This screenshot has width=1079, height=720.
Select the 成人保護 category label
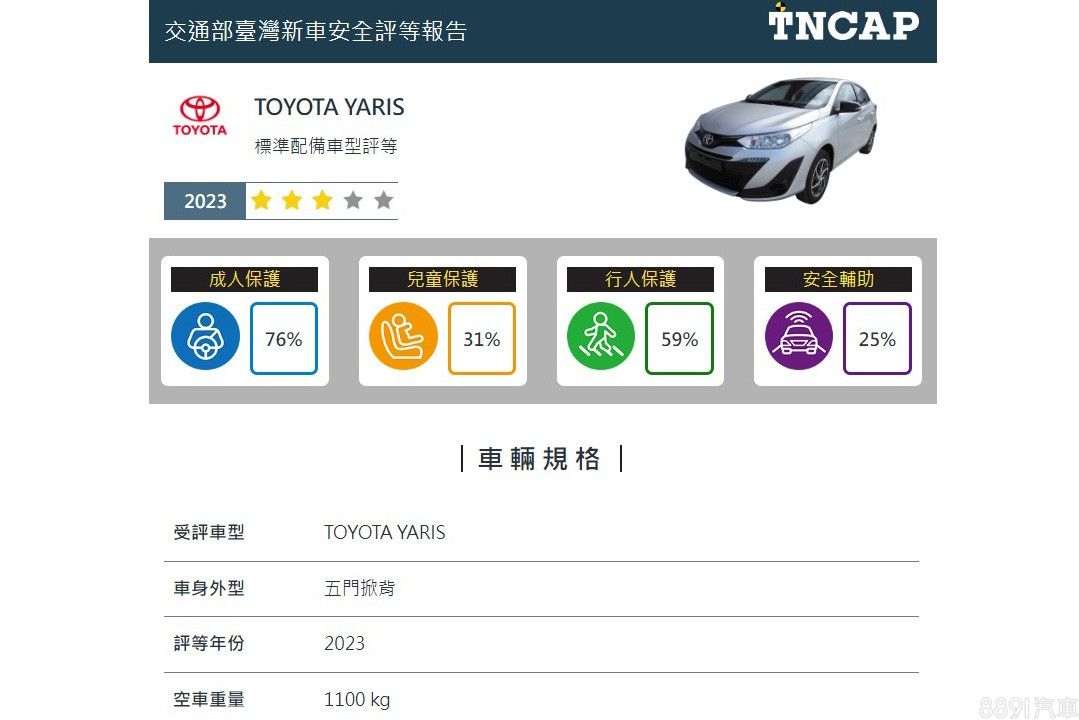tap(244, 279)
